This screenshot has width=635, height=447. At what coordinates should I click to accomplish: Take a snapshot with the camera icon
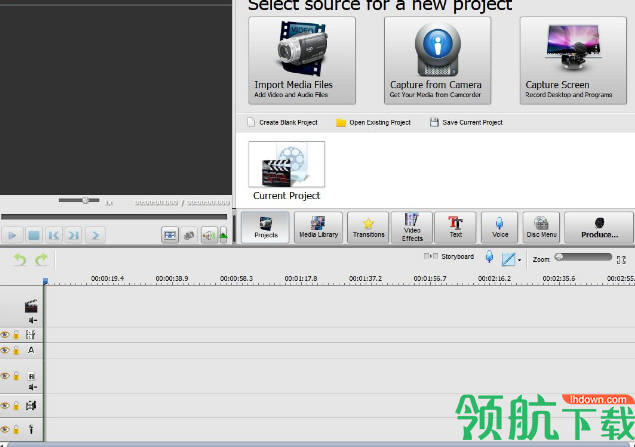[189, 235]
